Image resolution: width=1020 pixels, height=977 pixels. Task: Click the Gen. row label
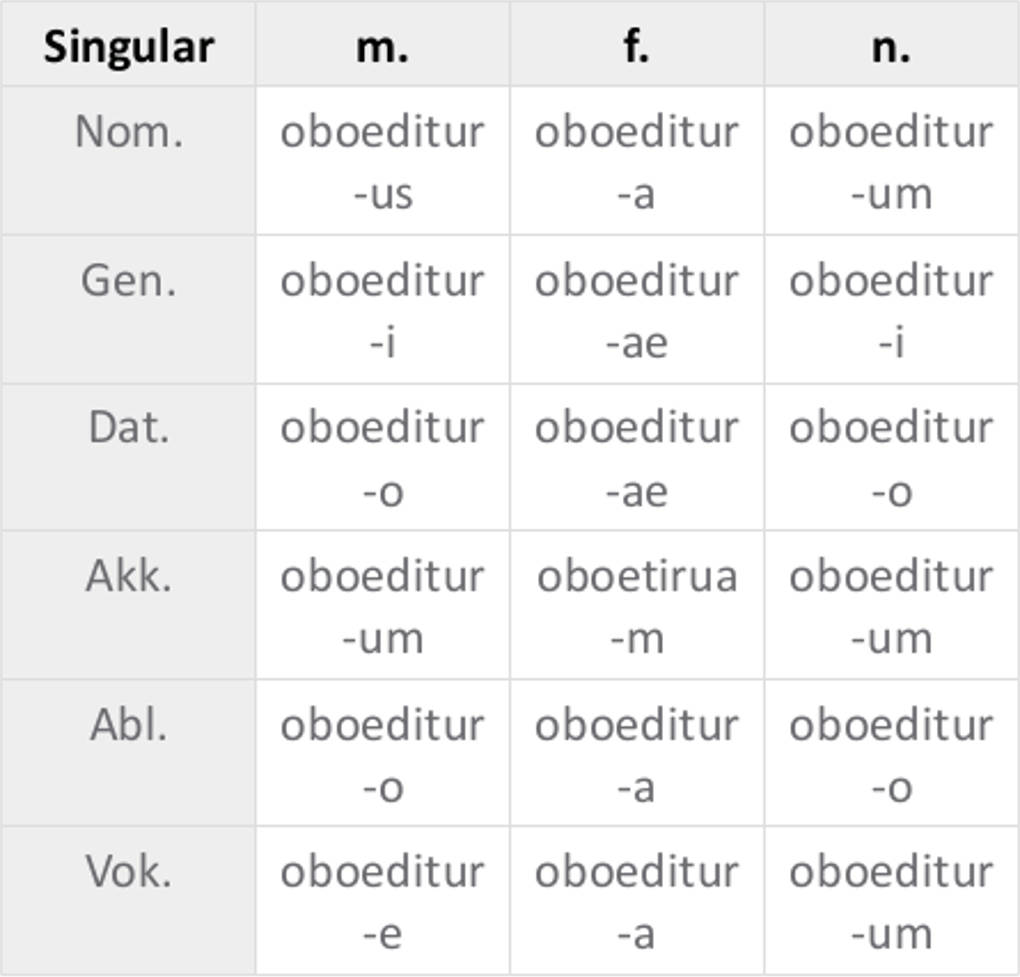pyautogui.click(x=128, y=280)
